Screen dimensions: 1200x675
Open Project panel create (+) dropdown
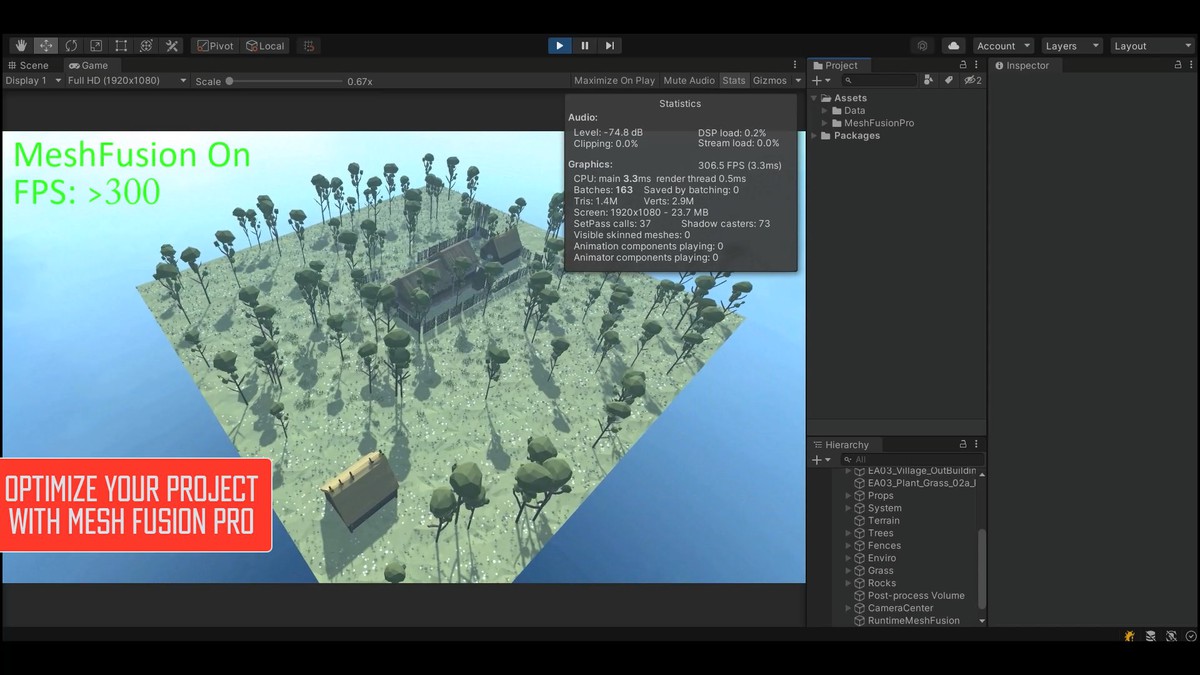pyautogui.click(x=821, y=81)
